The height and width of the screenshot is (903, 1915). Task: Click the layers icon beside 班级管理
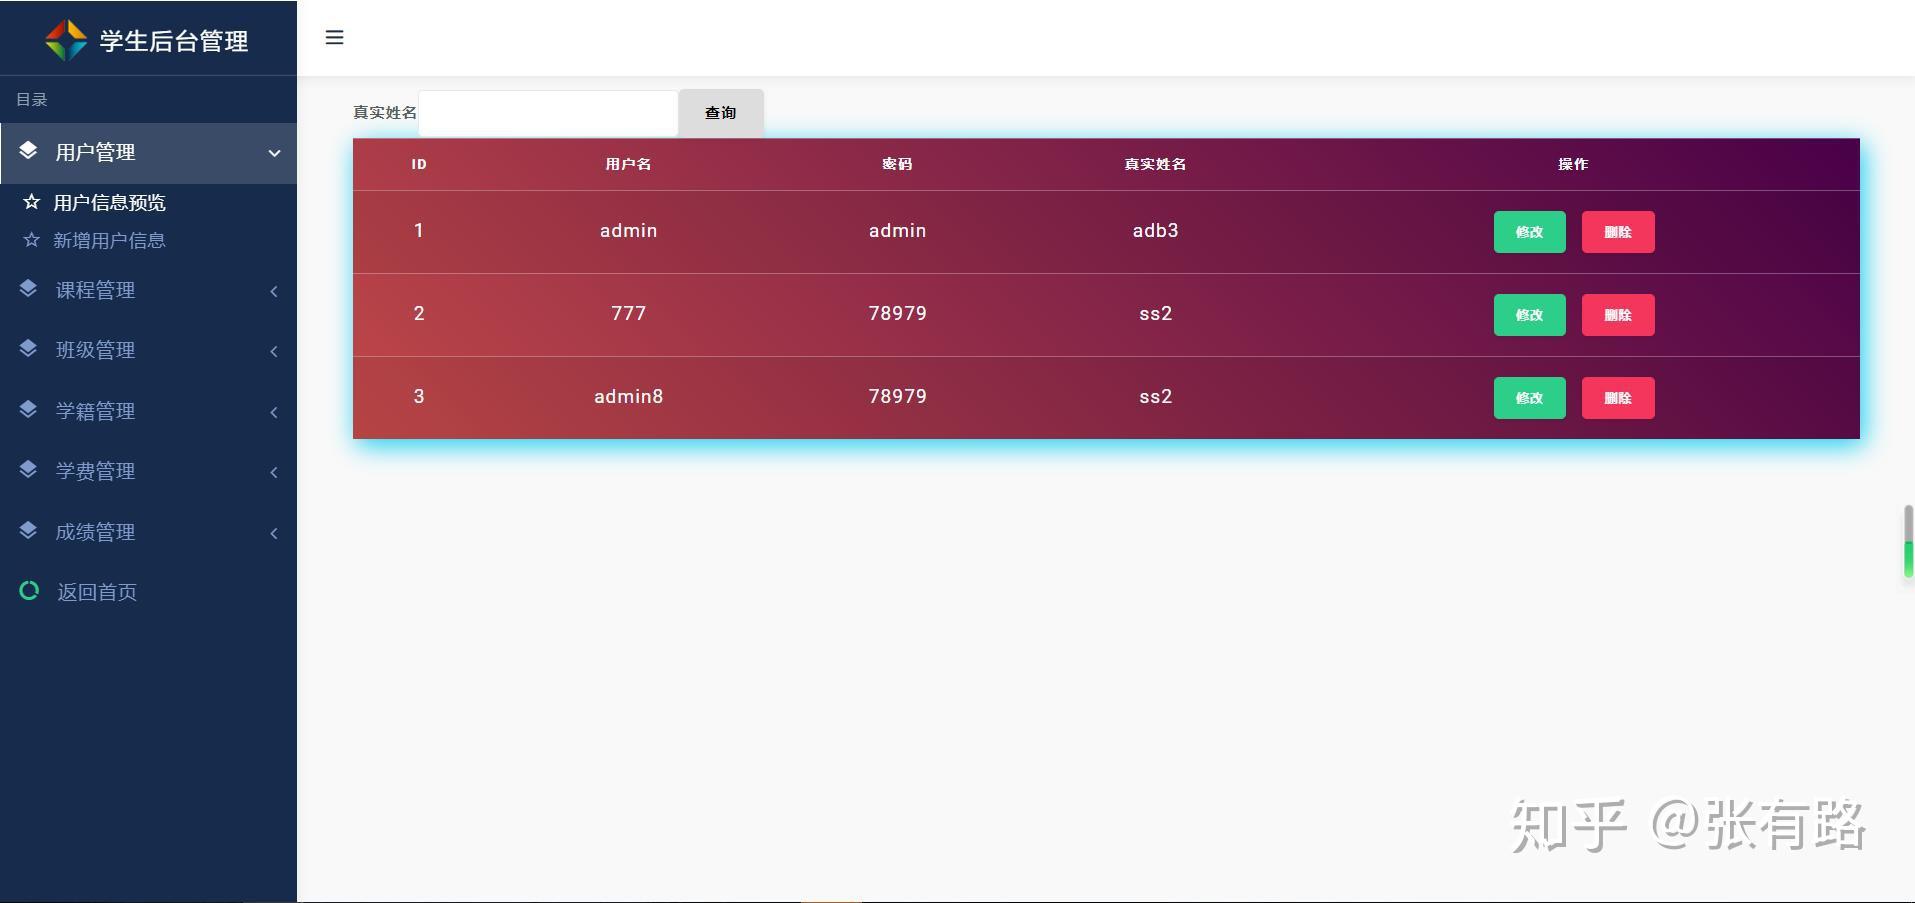[x=28, y=349]
